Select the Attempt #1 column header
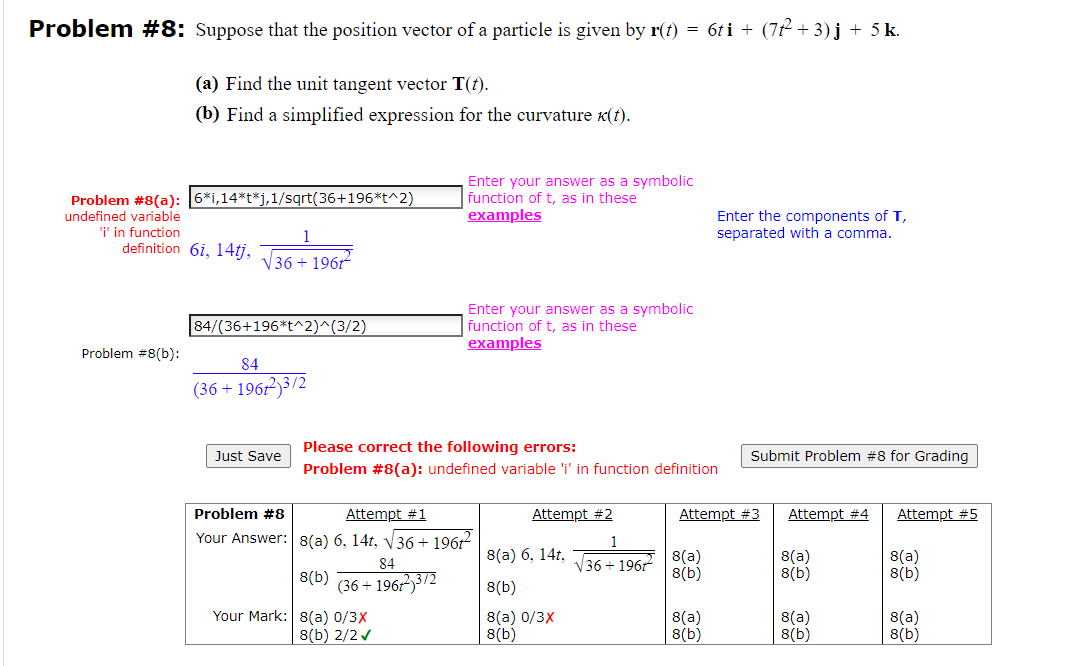The height and width of the screenshot is (666, 1068). [x=386, y=513]
